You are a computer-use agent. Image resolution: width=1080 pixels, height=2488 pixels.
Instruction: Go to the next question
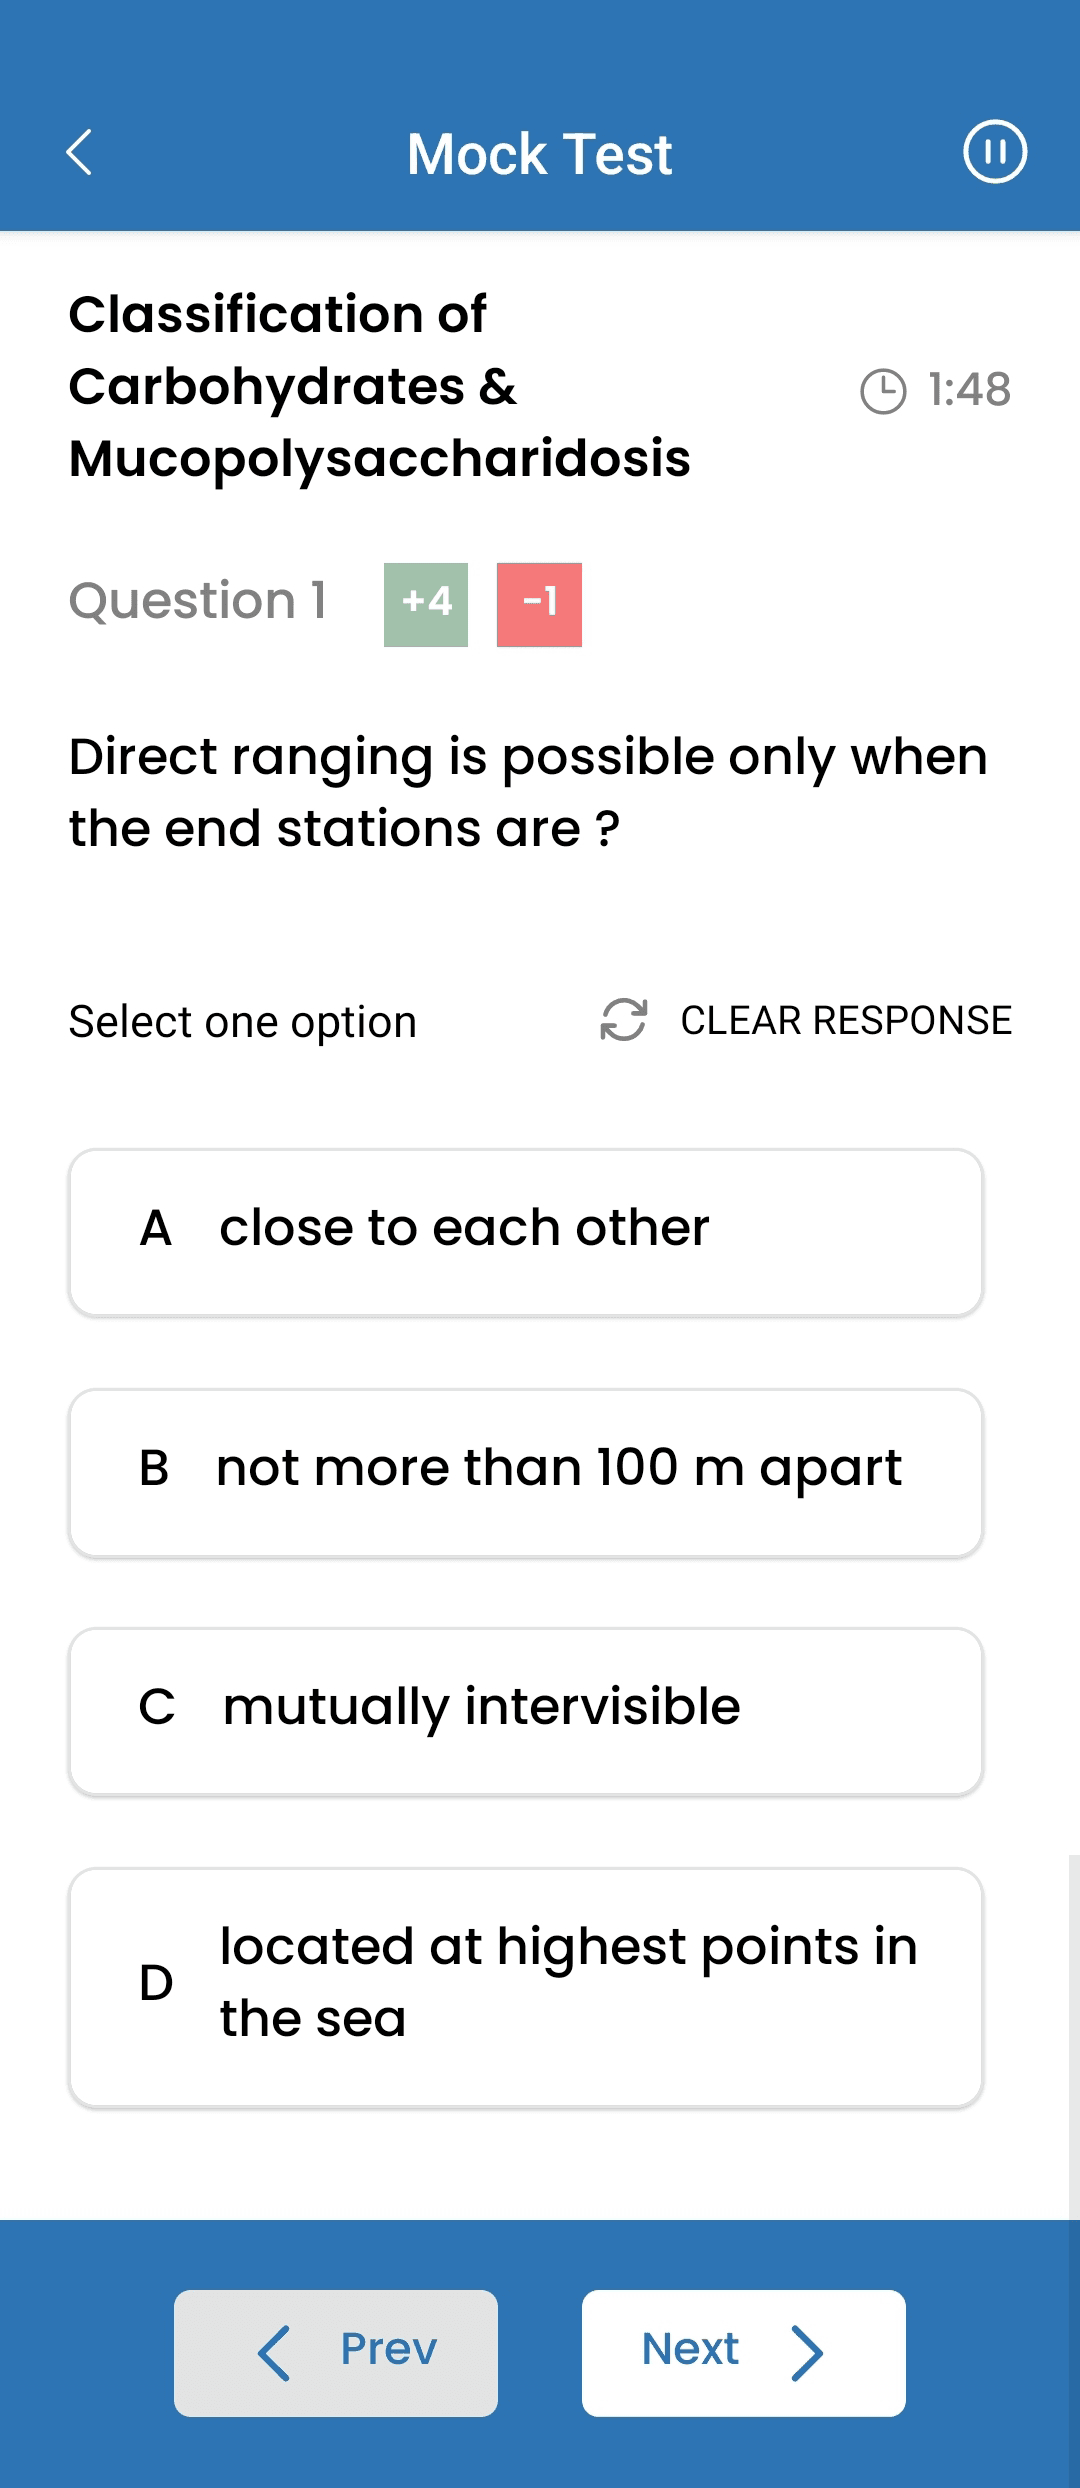(743, 2352)
